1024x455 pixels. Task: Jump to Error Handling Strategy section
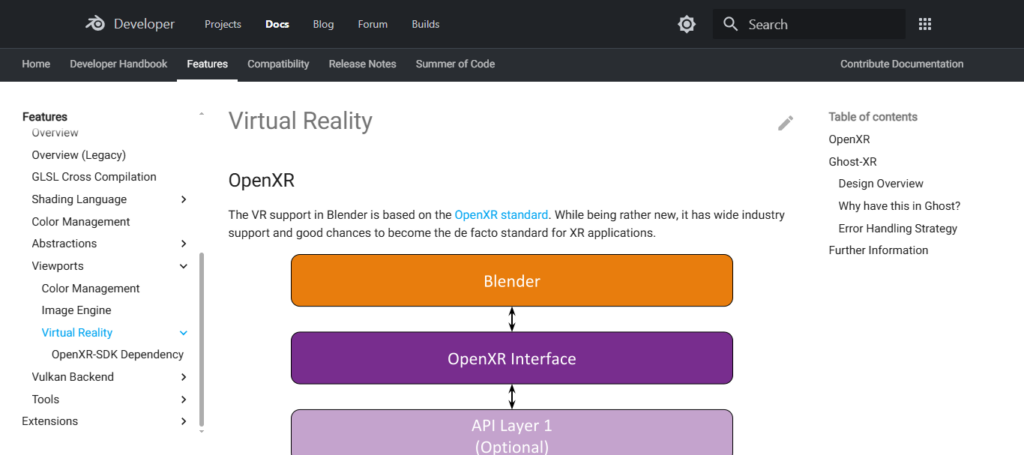(x=898, y=228)
